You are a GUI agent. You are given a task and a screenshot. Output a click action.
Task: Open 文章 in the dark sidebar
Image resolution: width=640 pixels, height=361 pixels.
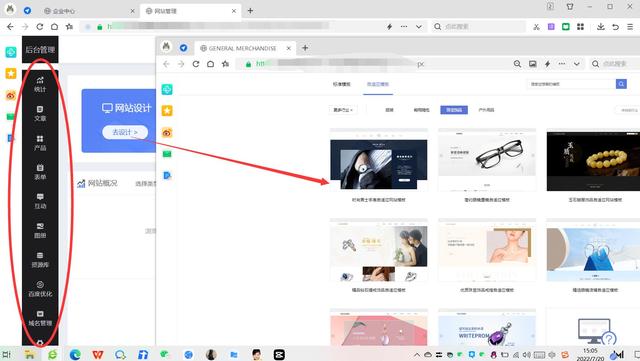(40, 114)
